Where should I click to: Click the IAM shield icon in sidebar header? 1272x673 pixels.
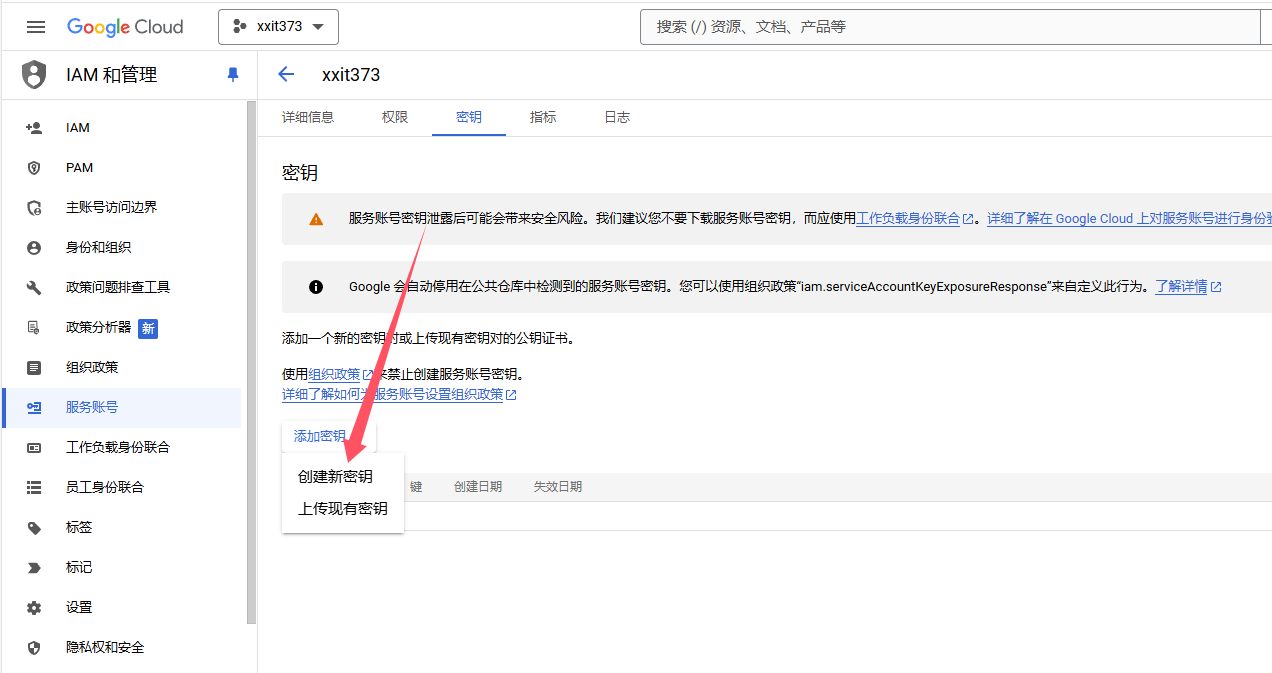[x=35, y=75]
